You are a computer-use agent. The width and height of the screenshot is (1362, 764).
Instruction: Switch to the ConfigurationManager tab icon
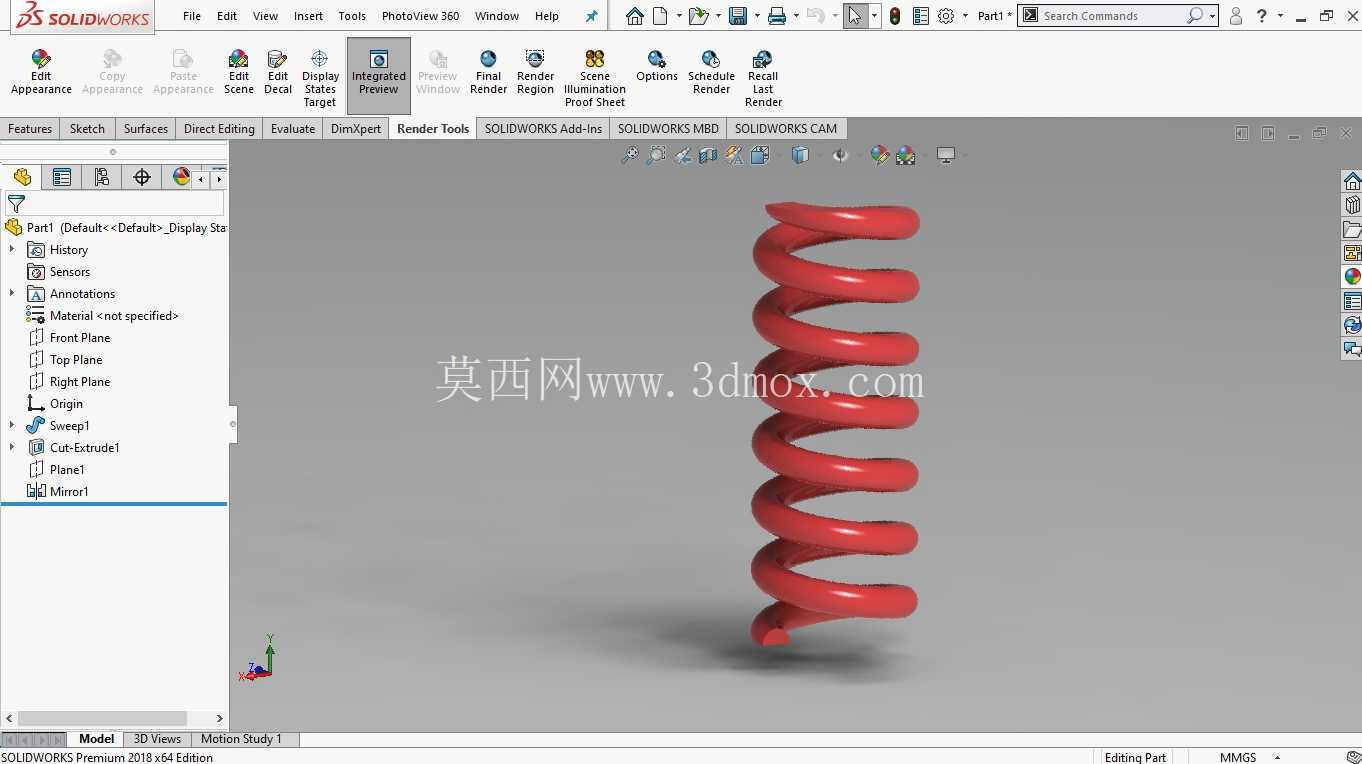pos(101,177)
